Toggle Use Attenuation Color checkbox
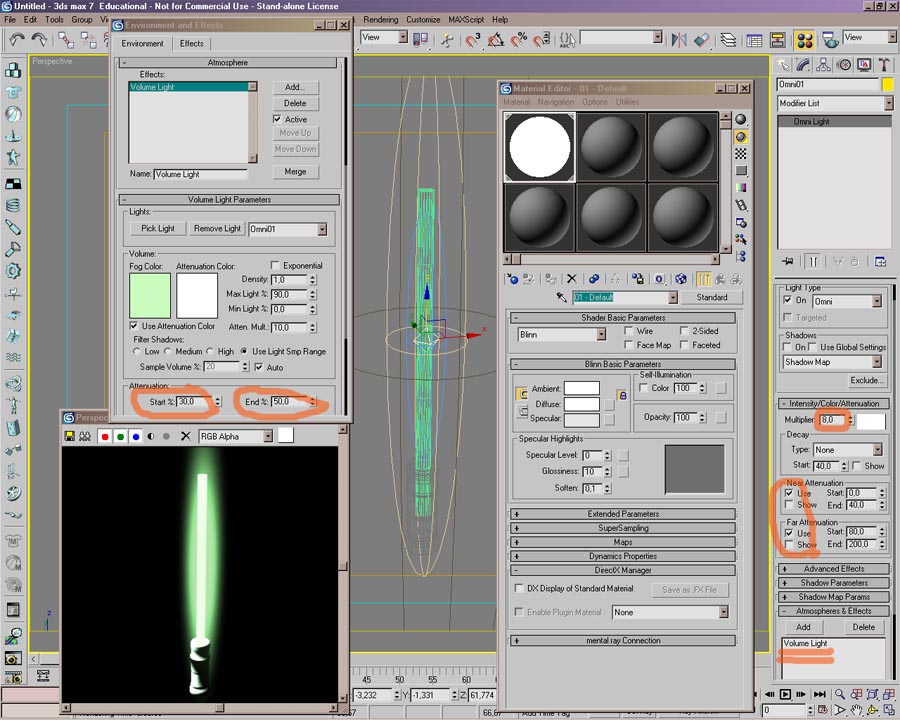The image size is (900, 720). coord(134,326)
